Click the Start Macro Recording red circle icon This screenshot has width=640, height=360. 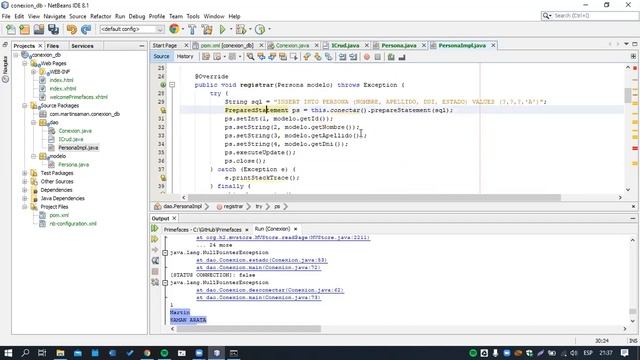coord(367,57)
